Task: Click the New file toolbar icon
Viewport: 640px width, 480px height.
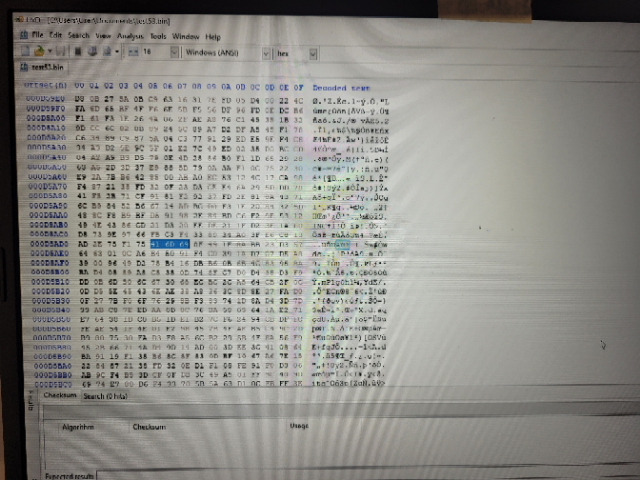Action: pos(24,51)
